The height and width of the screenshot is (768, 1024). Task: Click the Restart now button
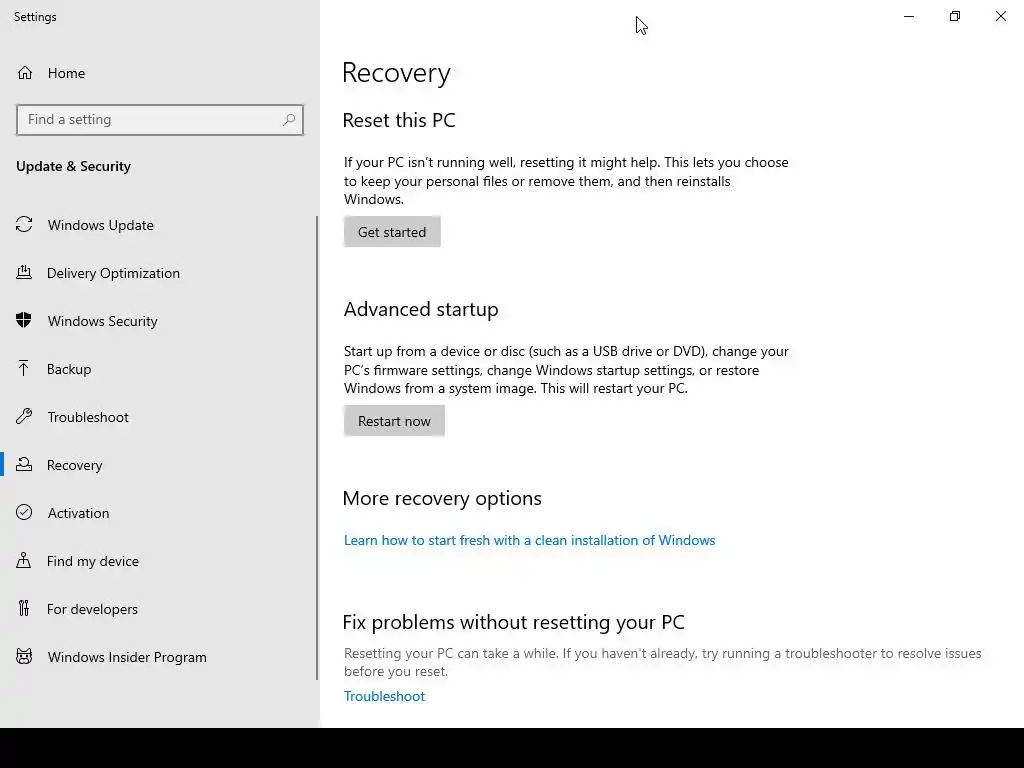(394, 421)
